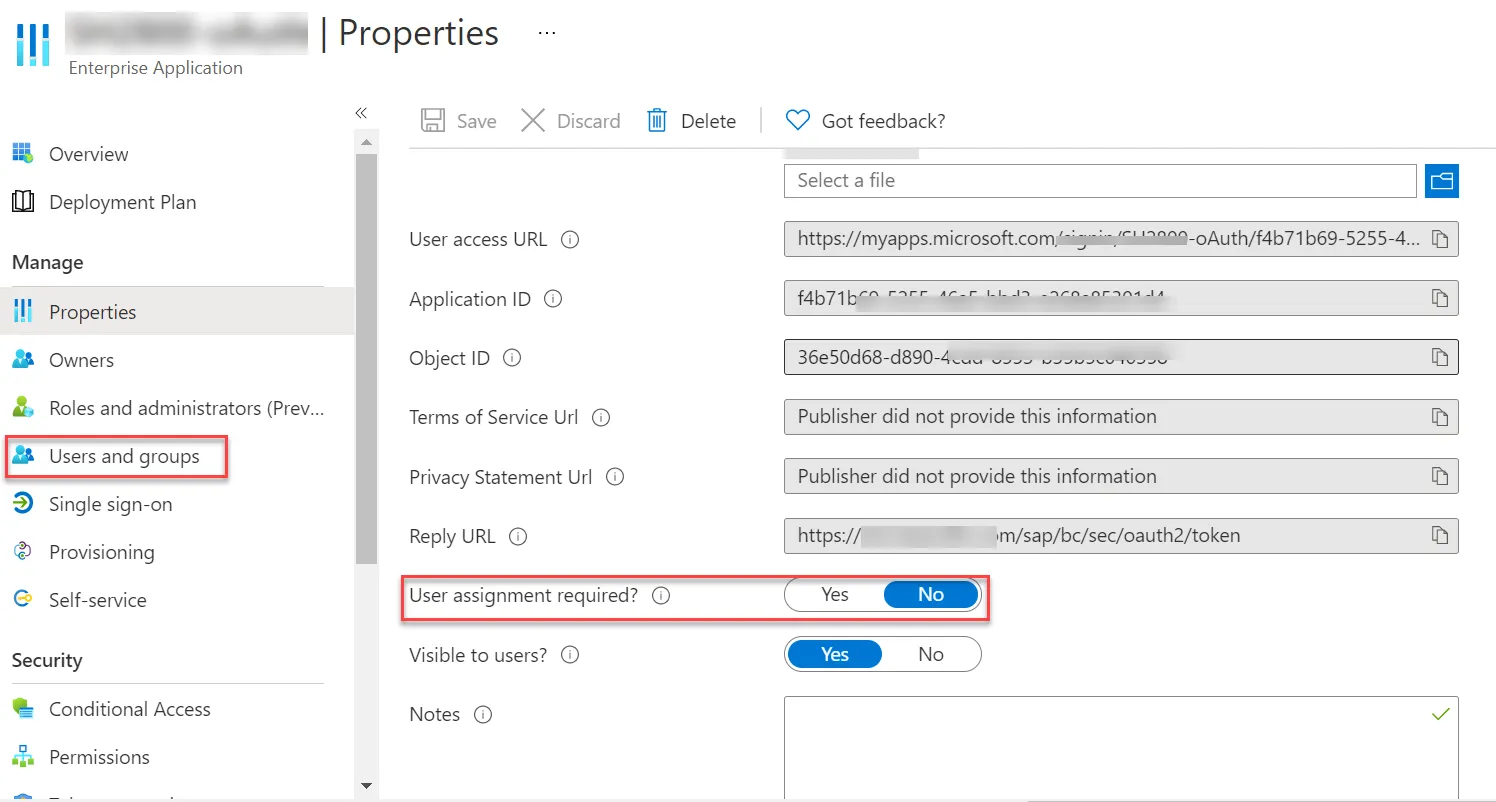Set Visible to users to Yes

tap(835, 654)
